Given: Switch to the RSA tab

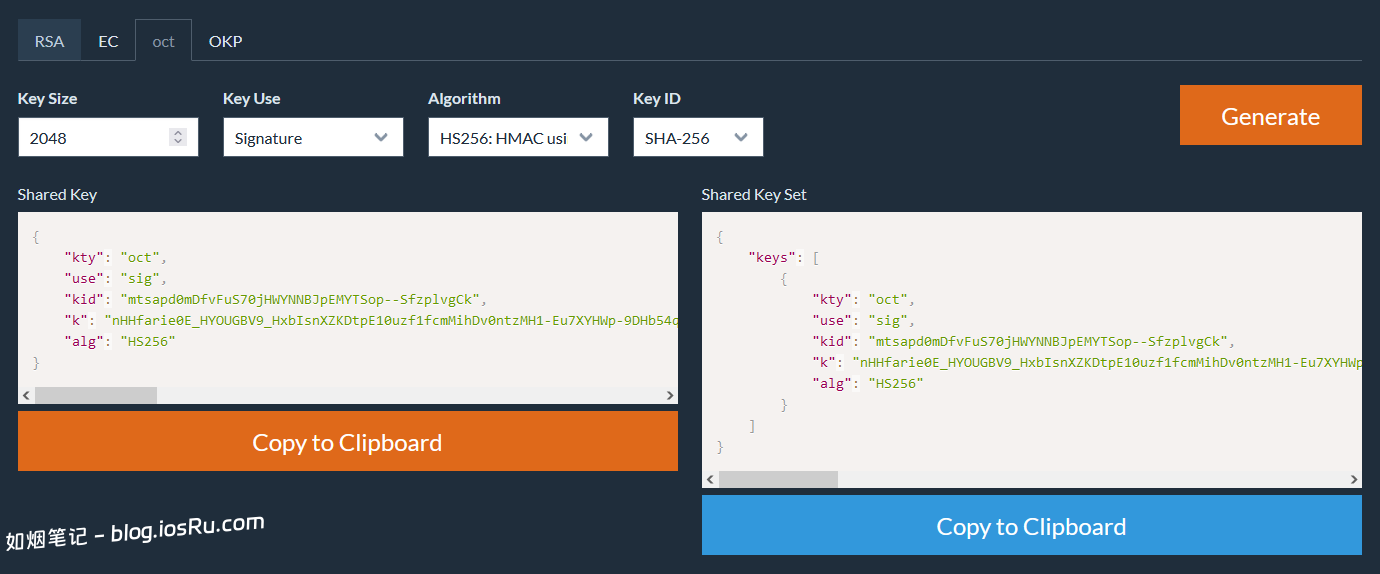Looking at the screenshot, I should point(49,41).
